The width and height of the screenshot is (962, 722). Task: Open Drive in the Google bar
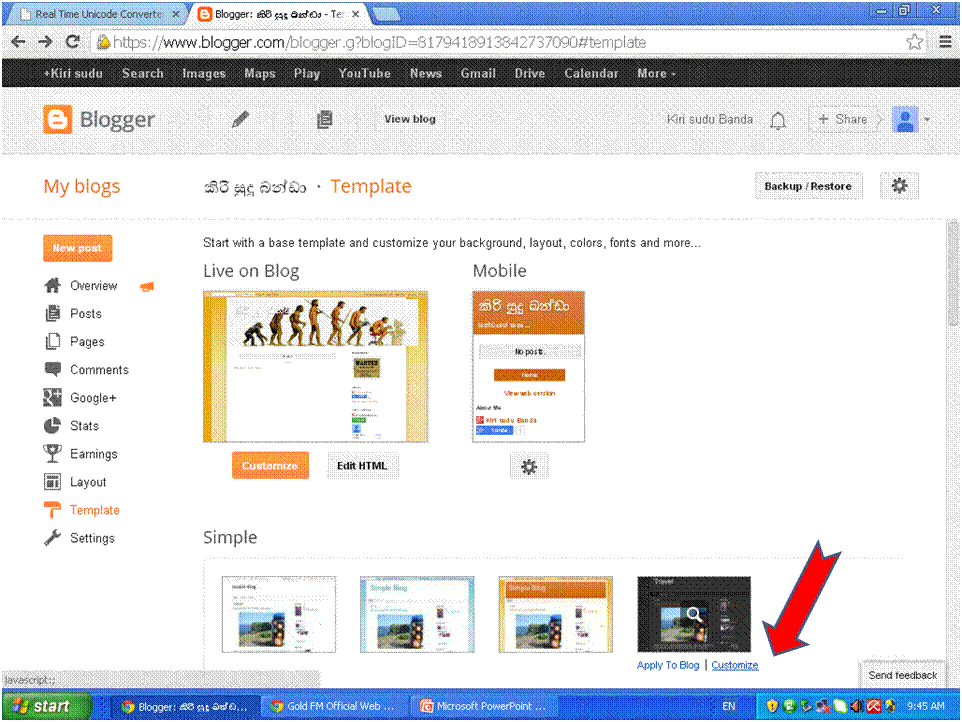(x=529, y=74)
